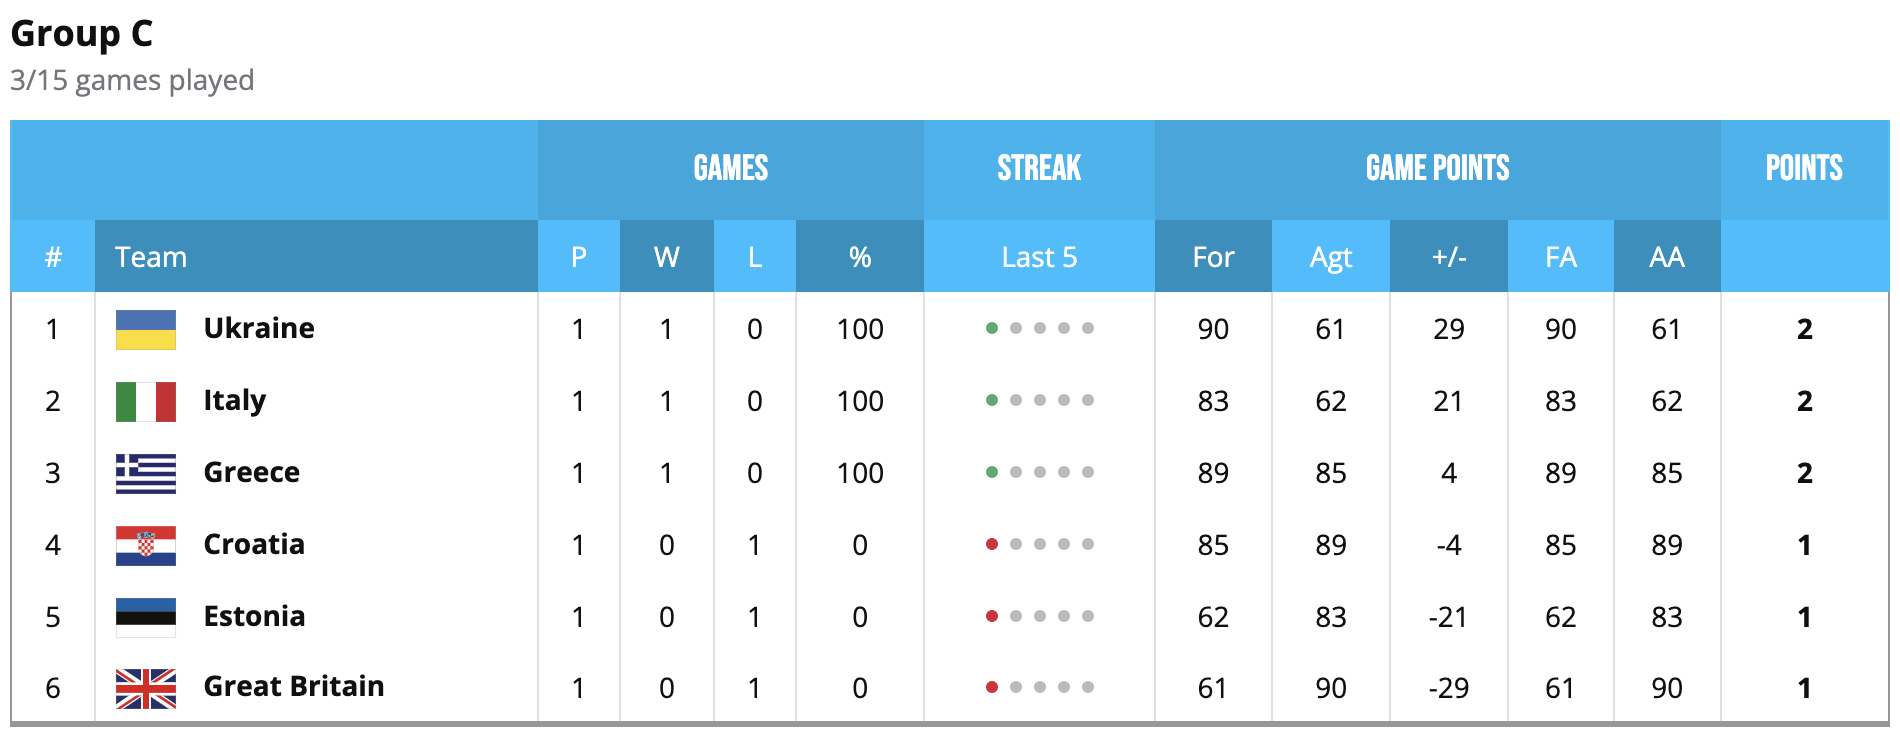Click the For column header
Viewport: 1900px width, 734px height.
point(1213,257)
